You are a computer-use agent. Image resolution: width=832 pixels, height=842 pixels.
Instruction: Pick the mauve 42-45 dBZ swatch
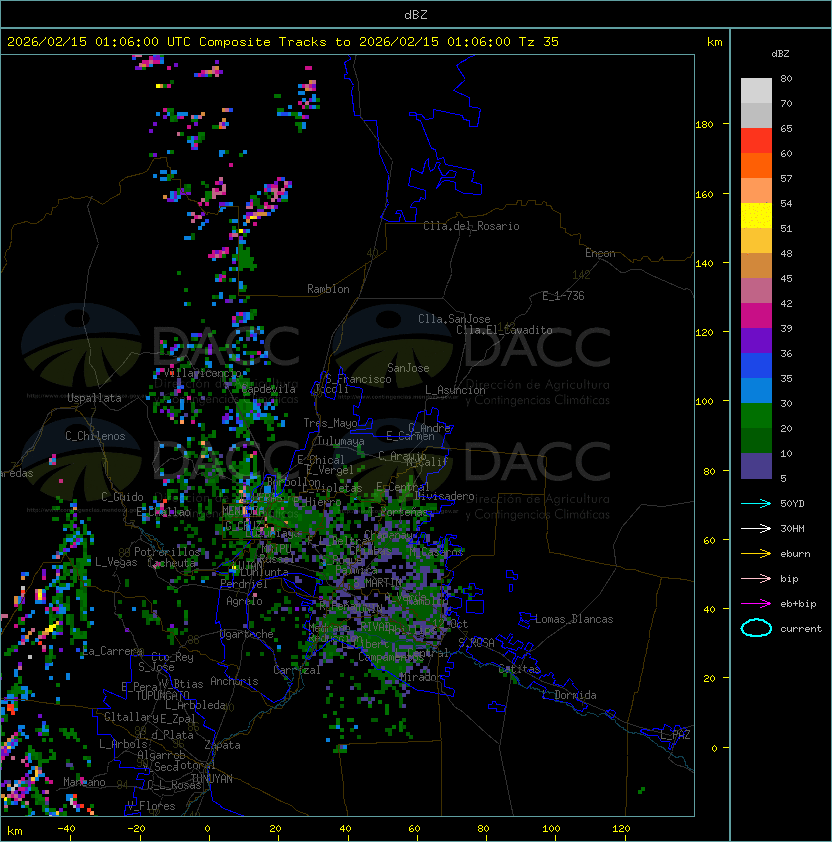pyautogui.click(x=756, y=291)
